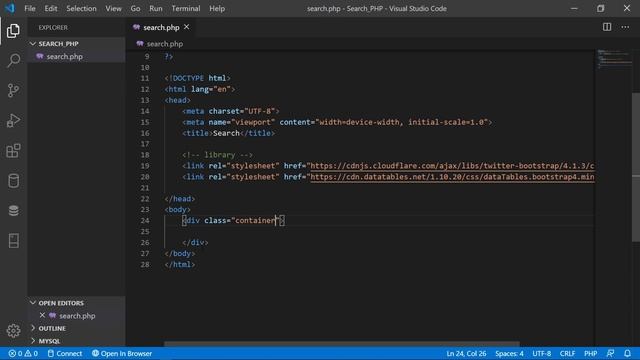Open the Go menu
The image size is (640, 360).
(x=135, y=8)
